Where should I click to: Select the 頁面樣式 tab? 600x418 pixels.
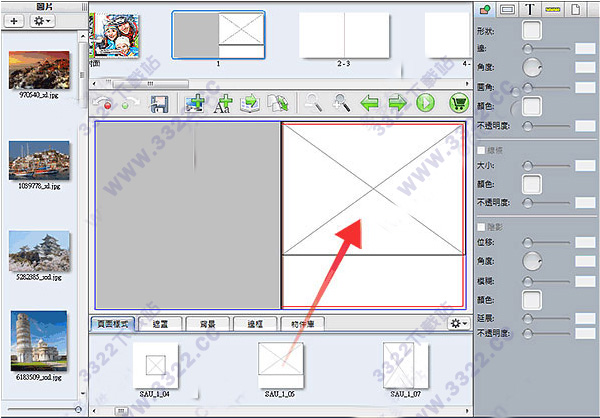[113, 324]
